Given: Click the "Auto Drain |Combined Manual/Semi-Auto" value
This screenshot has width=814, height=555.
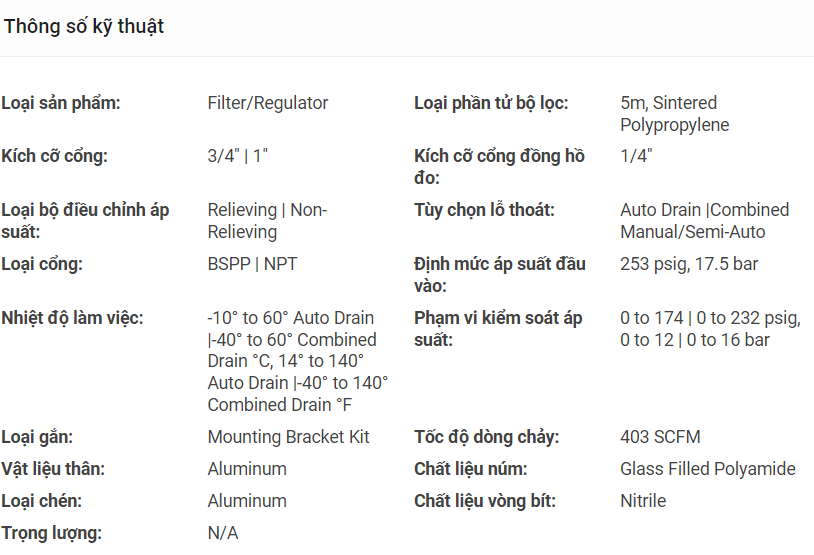Looking at the screenshot, I should (704, 221).
